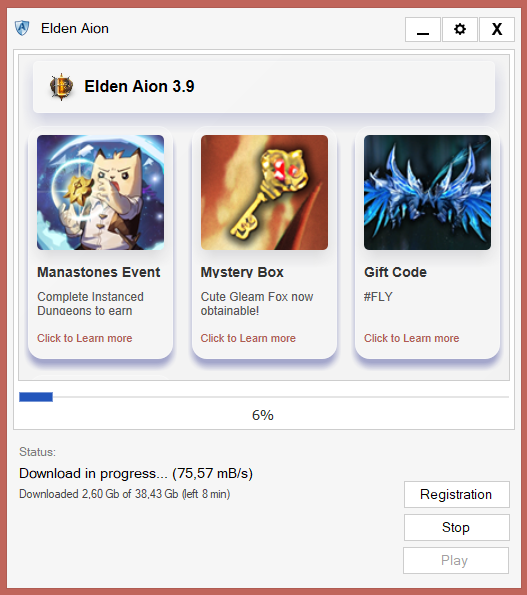Click the #FLY gift code text
This screenshot has width=527, height=595.
pos(378,296)
